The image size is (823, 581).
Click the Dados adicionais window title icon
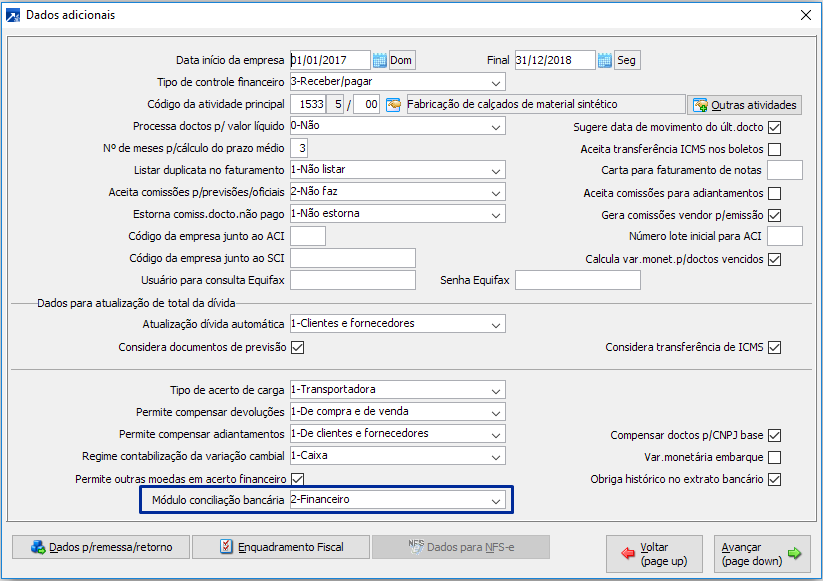[x=13, y=15]
